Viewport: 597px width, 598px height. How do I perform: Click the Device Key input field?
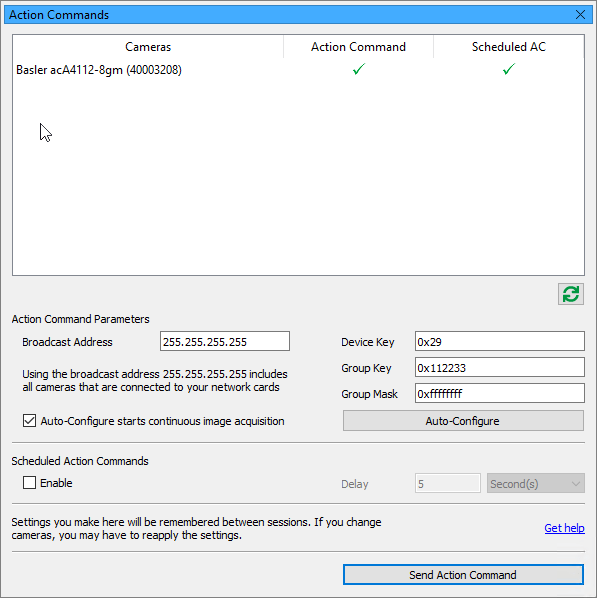(500, 341)
